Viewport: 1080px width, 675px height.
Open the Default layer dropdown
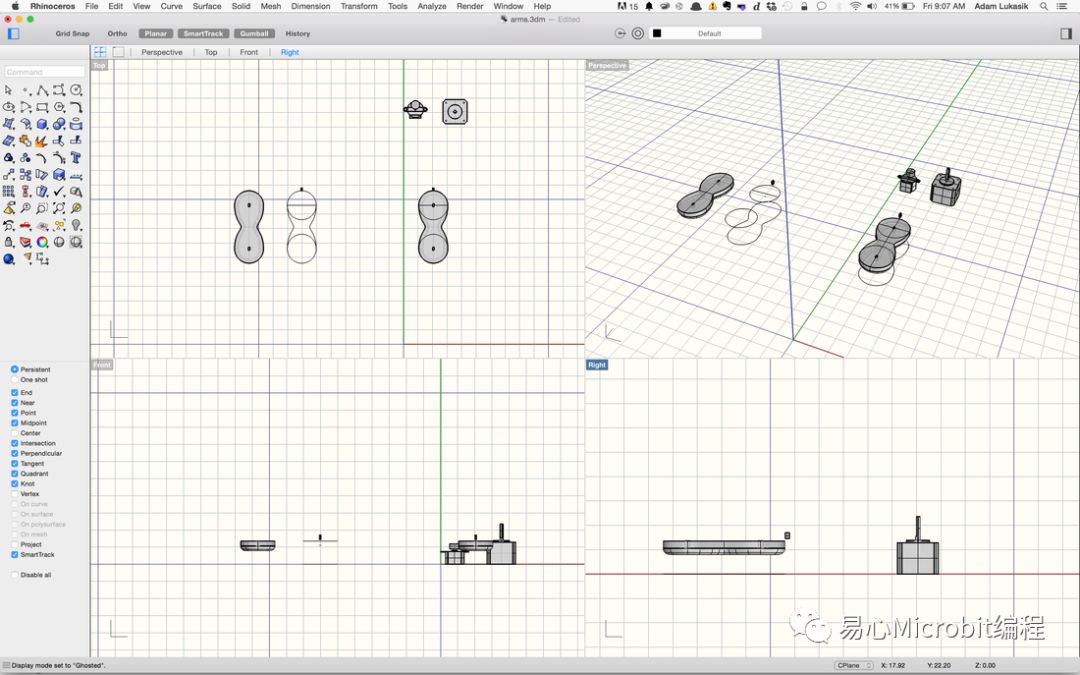point(710,33)
